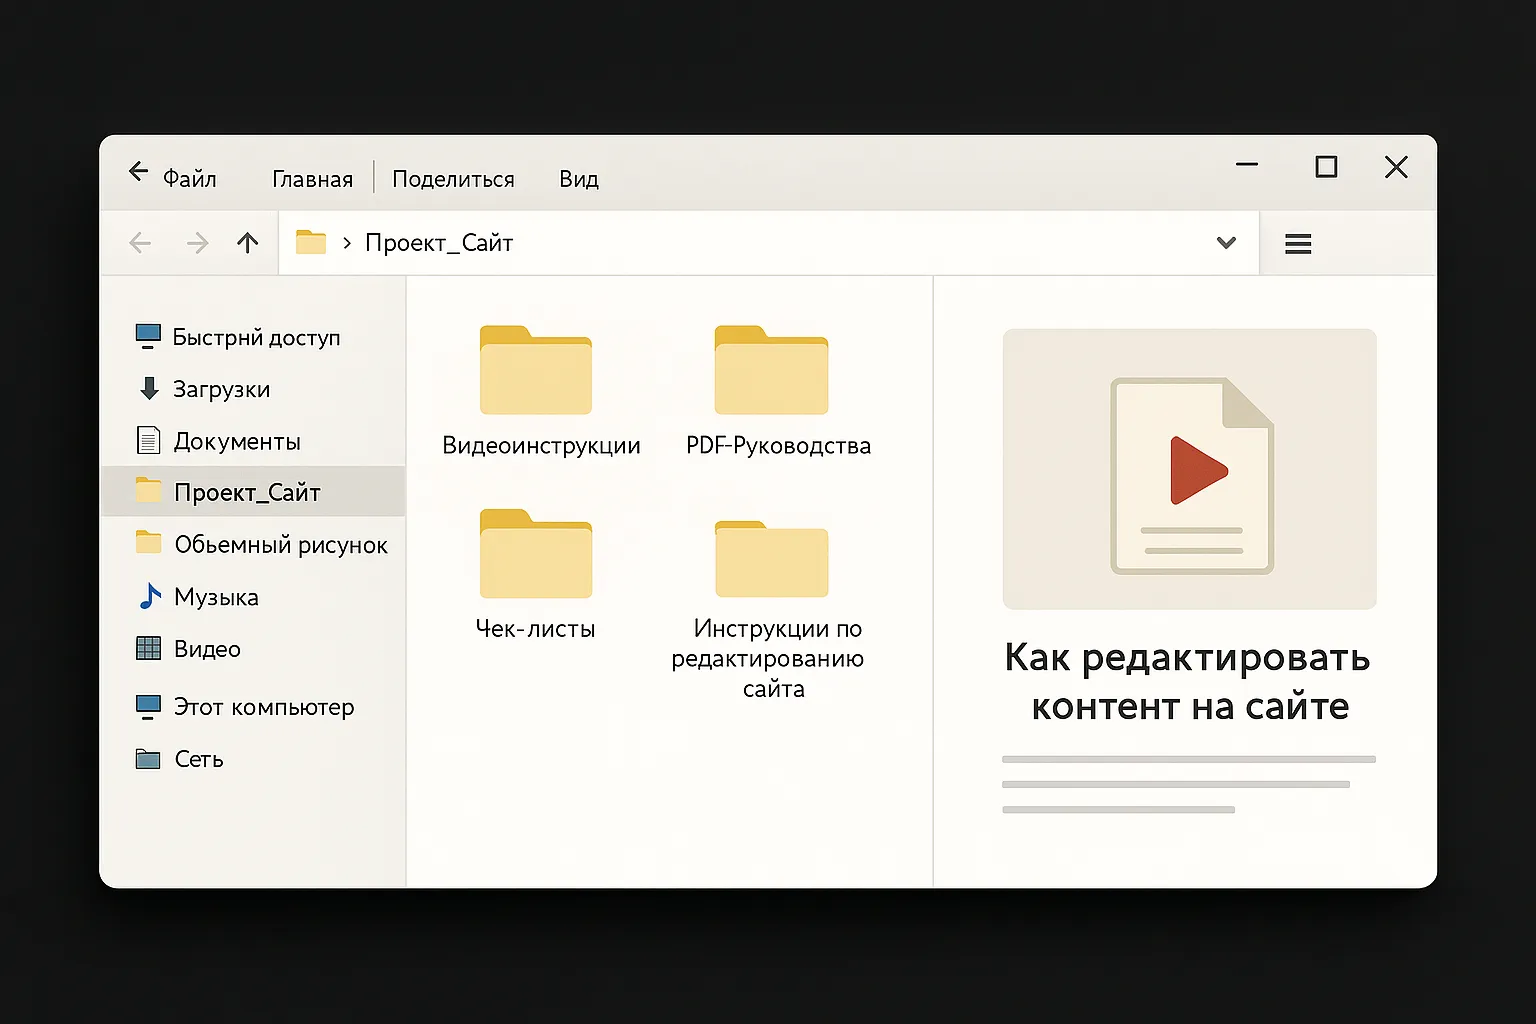This screenshot has width=1536, height=1024.
Task: Click the PDF-Руководства folder name
Action: [x=778, y=446]
